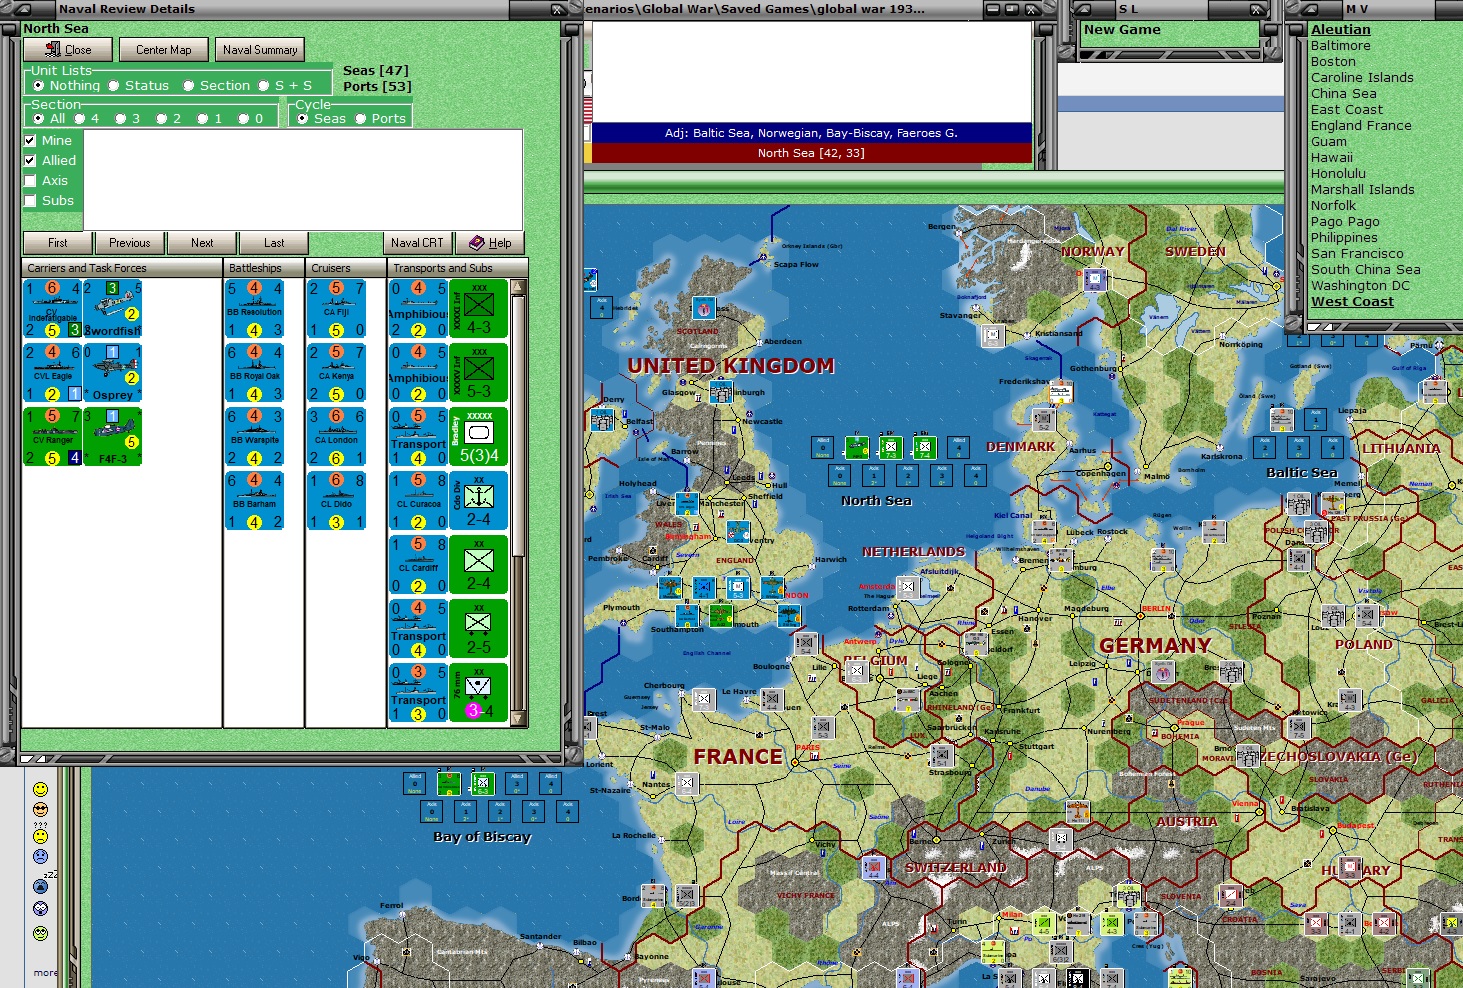The width and height of the screenshot is (1463, 988).
Task: Insert the confused ??? frowning emoticon
Action: tap(40, 833)
